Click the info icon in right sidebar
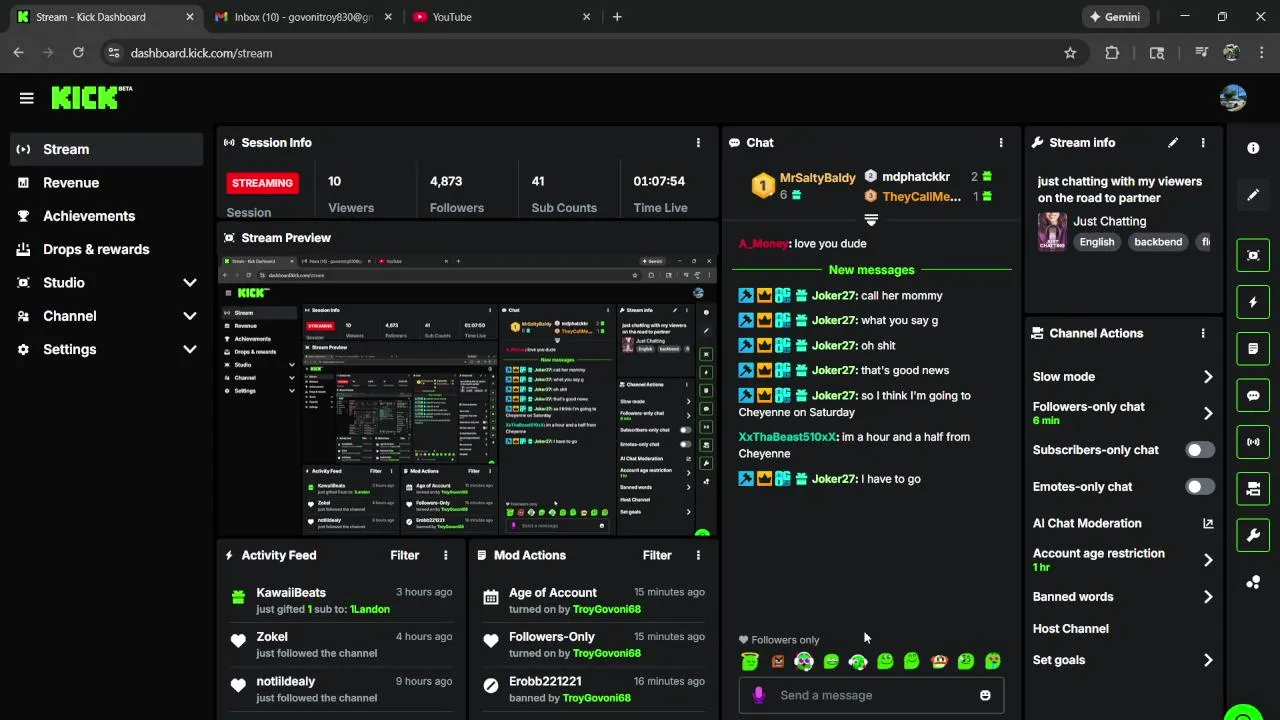Viewport: 1280px width, 720px height. tap(1253, 148)
